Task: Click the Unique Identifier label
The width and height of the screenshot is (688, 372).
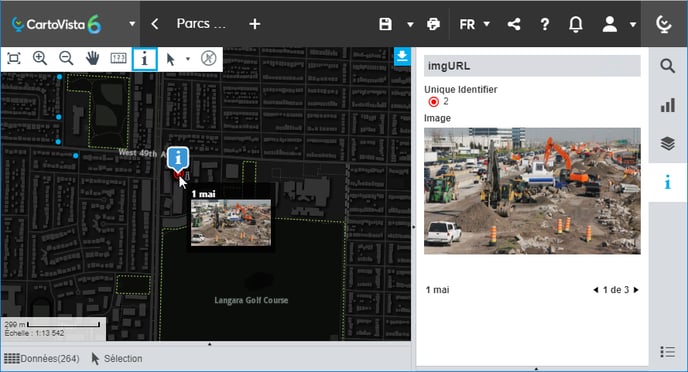Action: click(x=460, y=89)
